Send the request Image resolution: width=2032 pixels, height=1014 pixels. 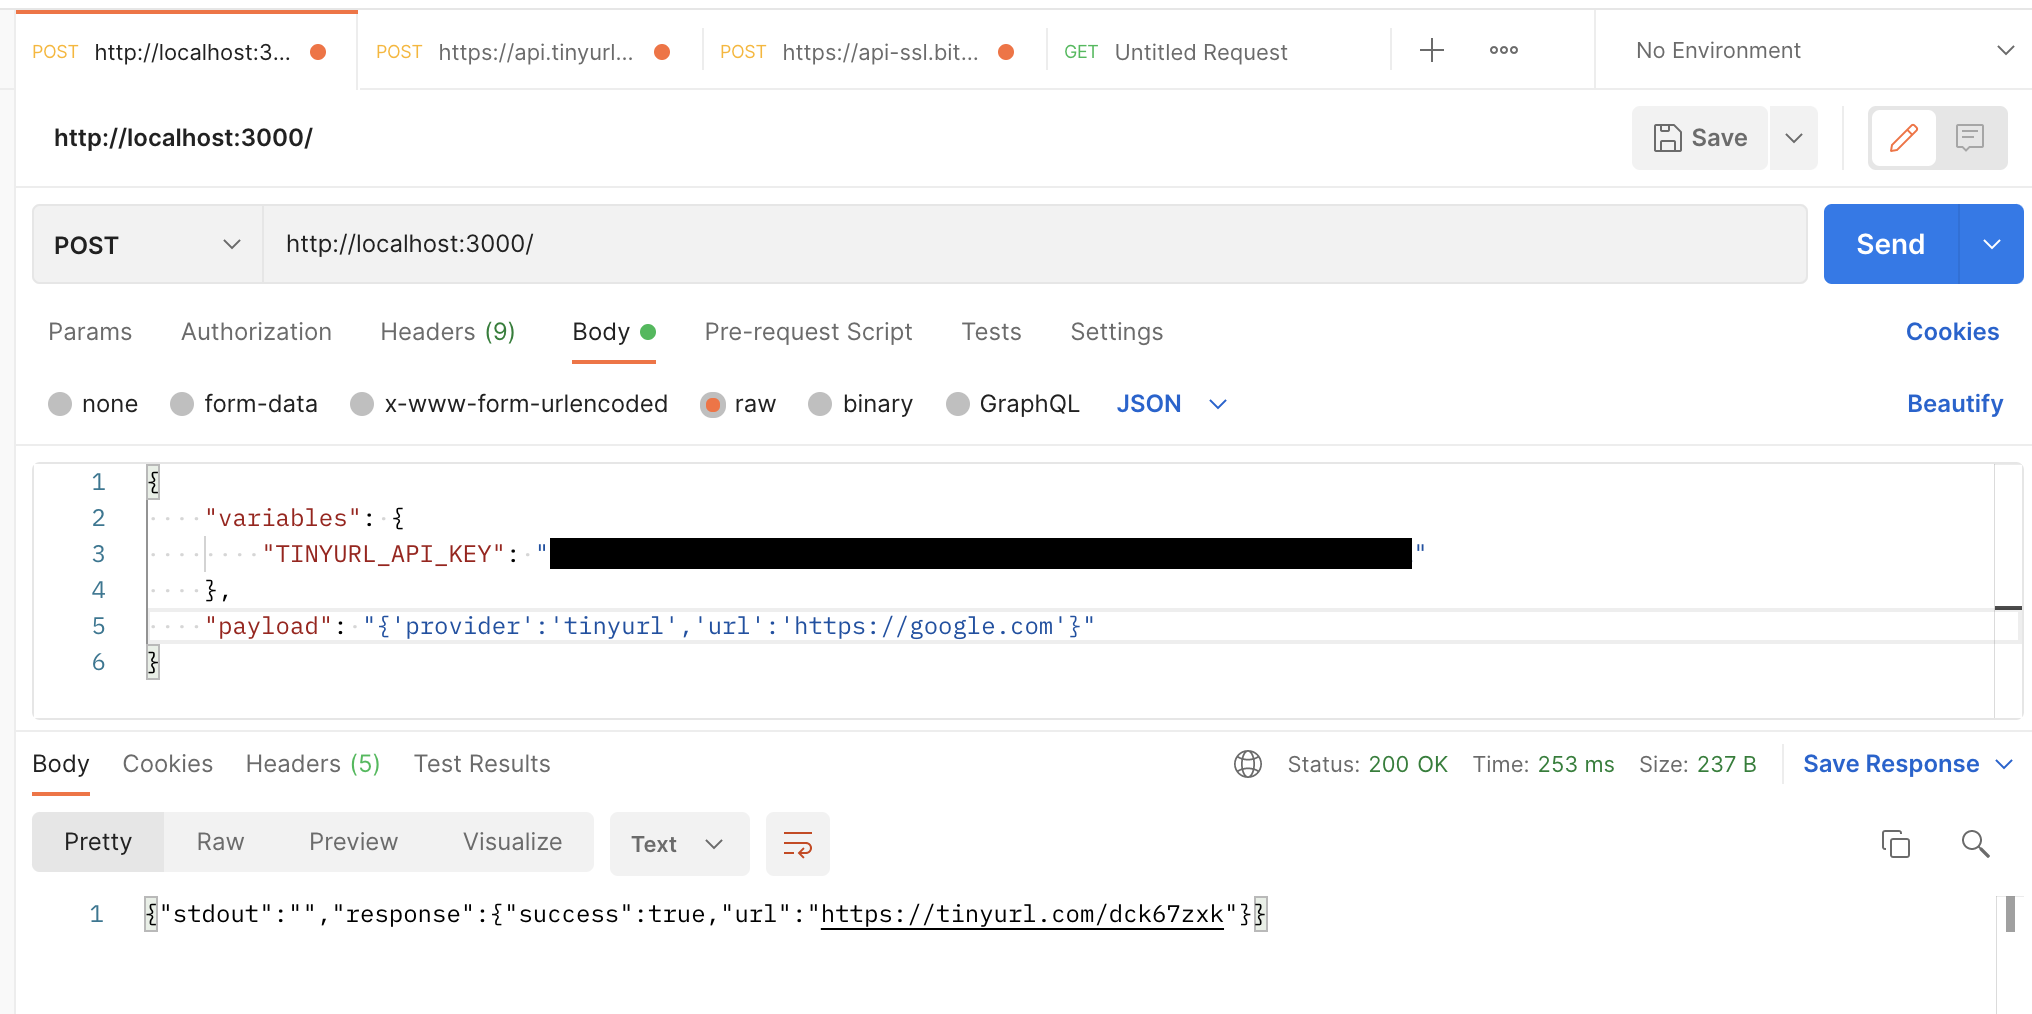coord(1890,245)
